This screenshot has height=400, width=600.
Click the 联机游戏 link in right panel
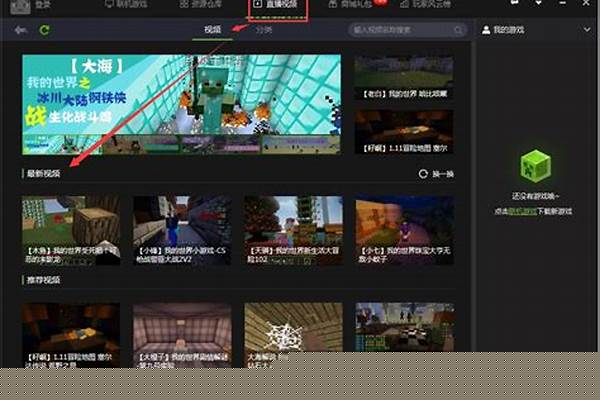(524, 211)
